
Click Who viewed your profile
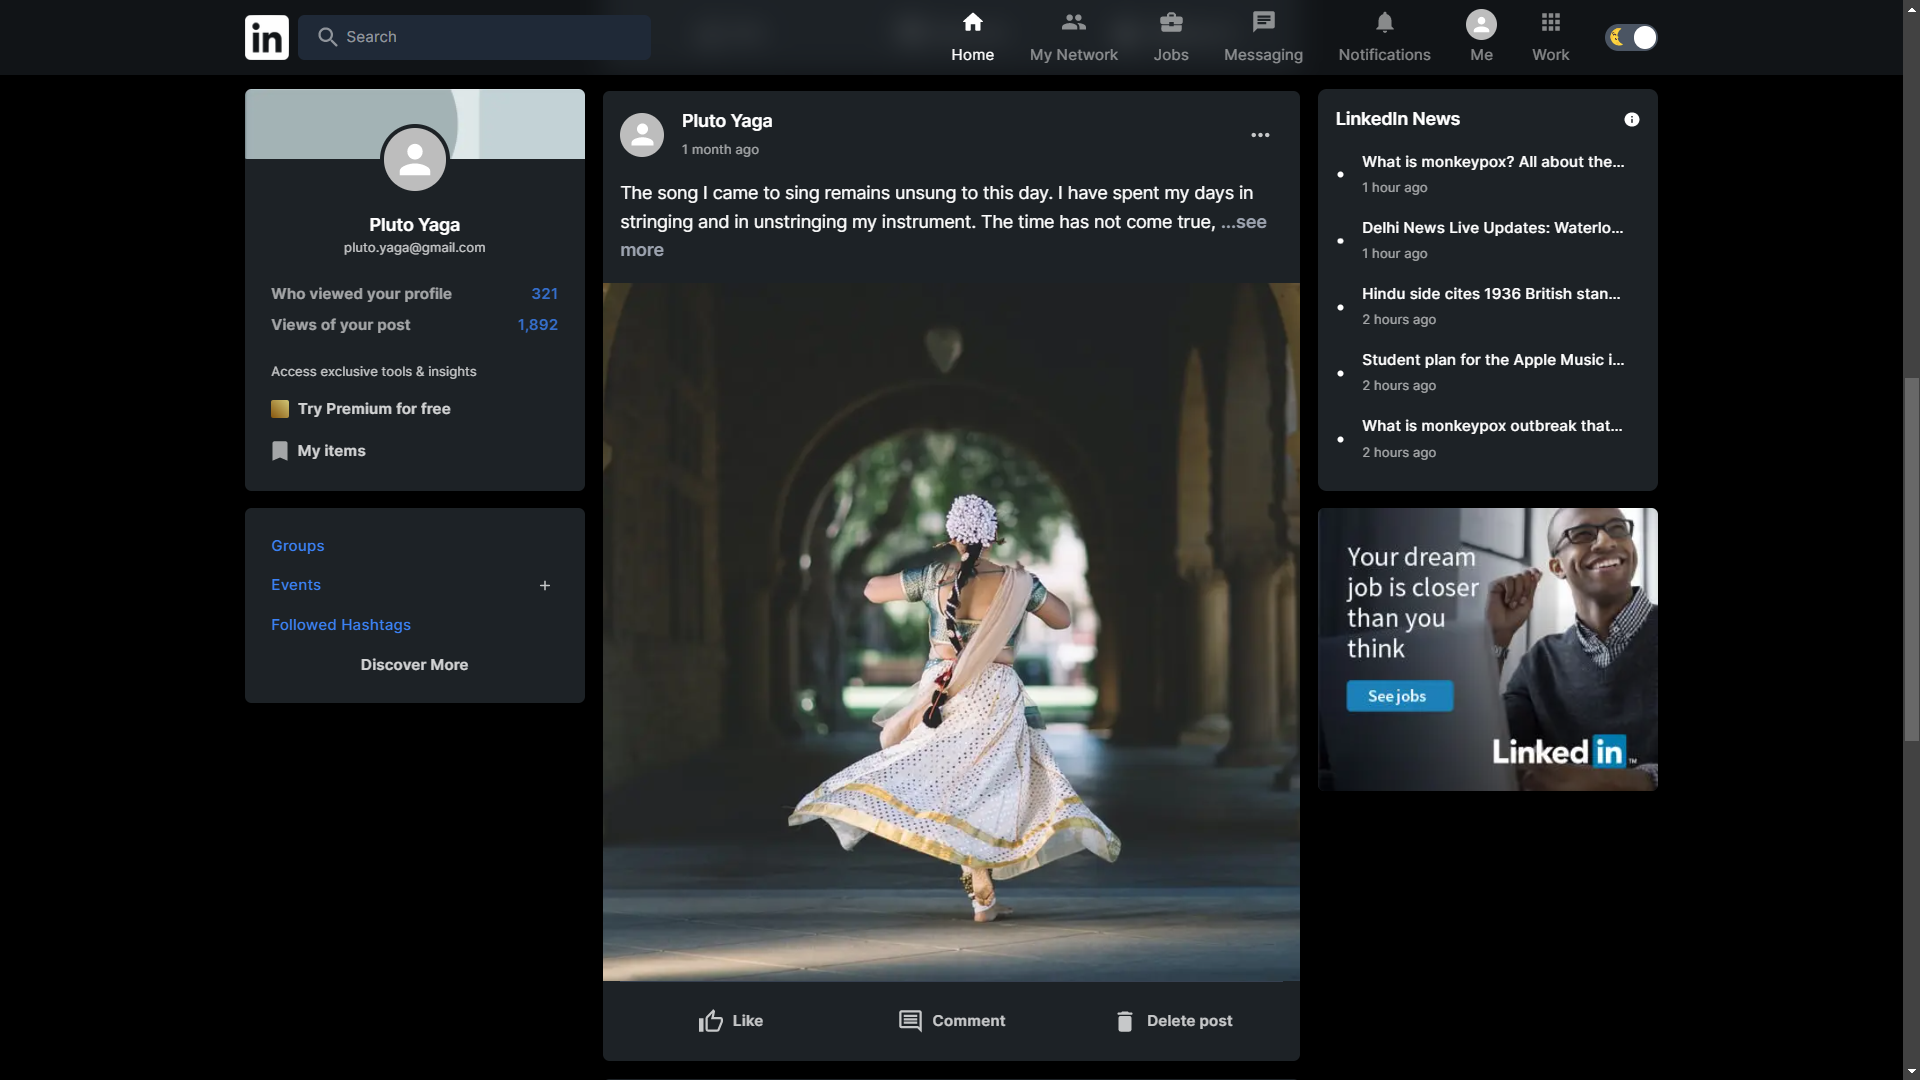pos(361,294)
